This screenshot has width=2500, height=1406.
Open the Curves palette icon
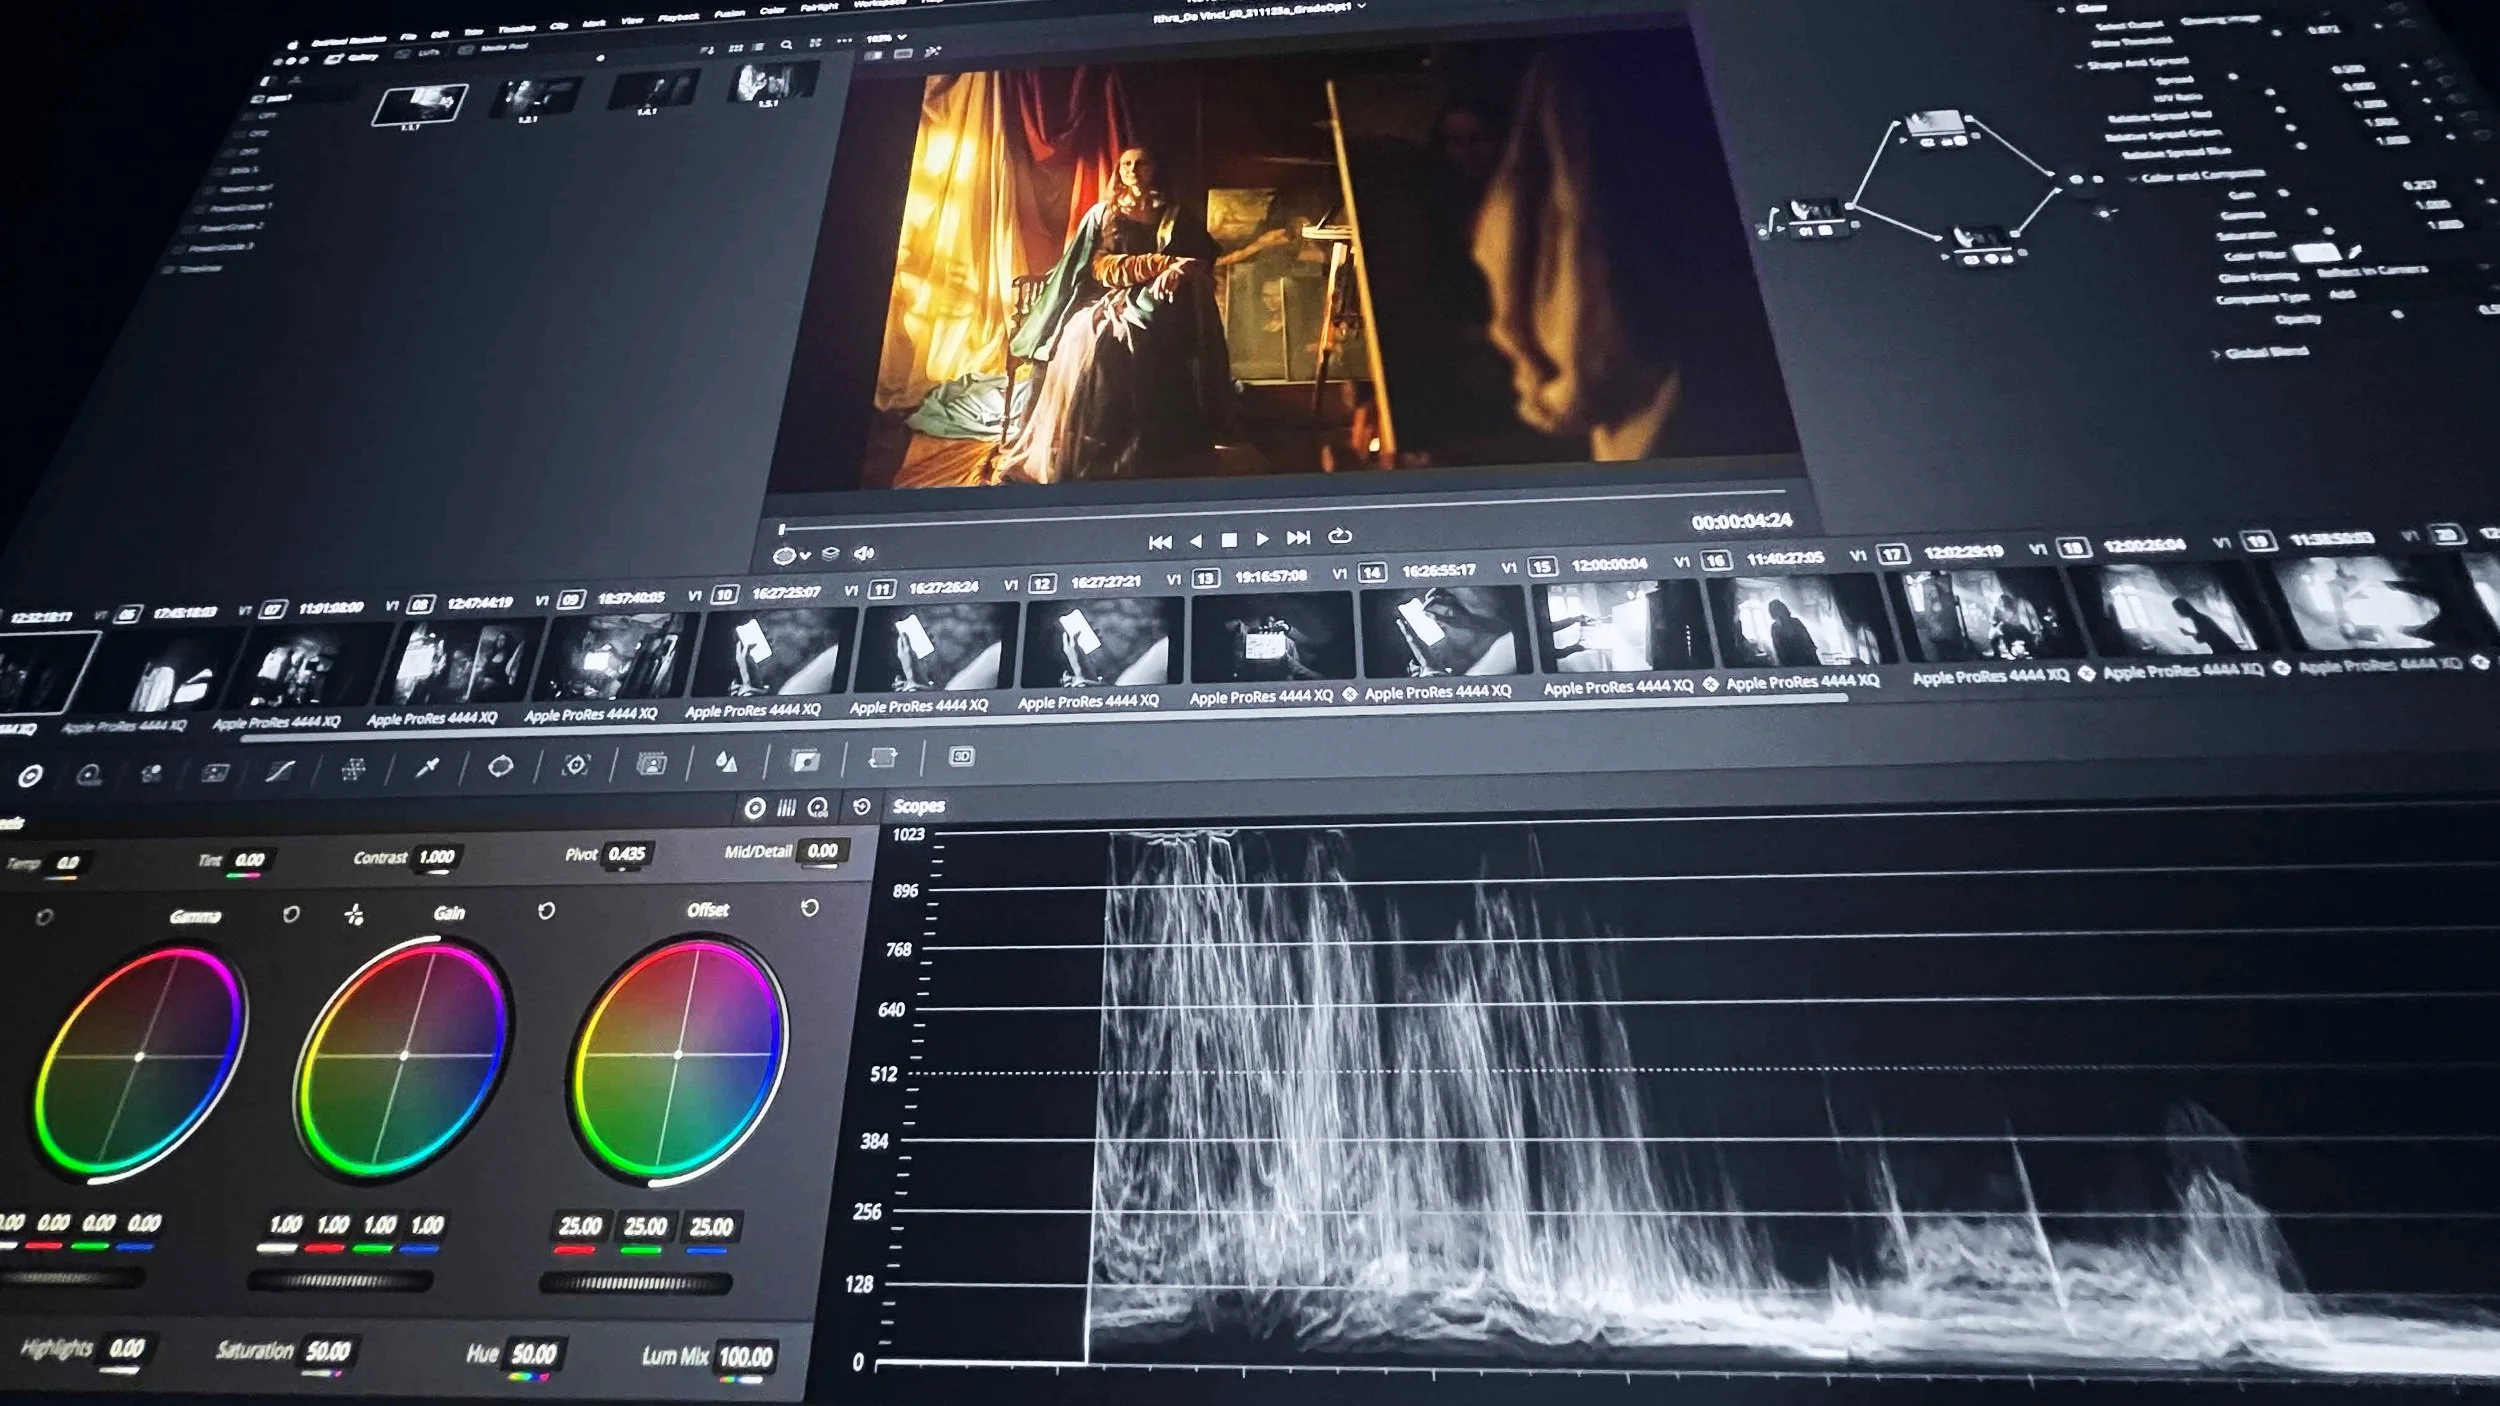280,770
